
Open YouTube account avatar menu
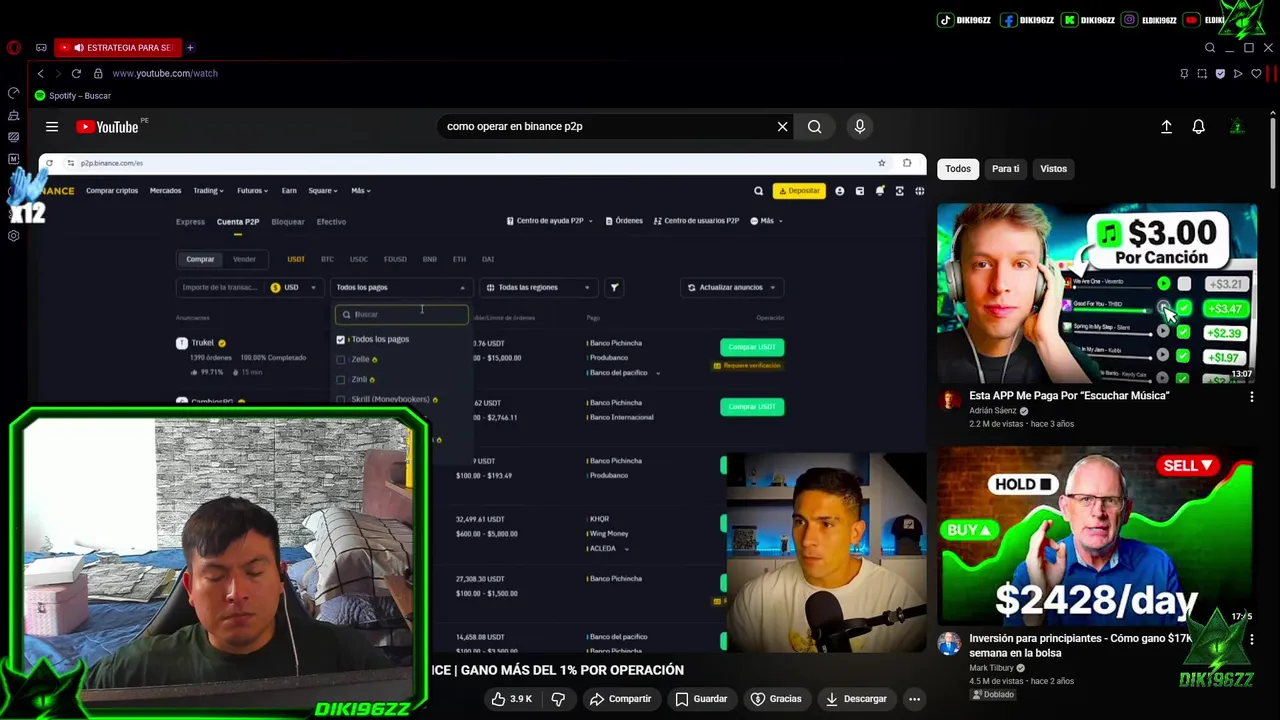click(x=1237, y=126)
